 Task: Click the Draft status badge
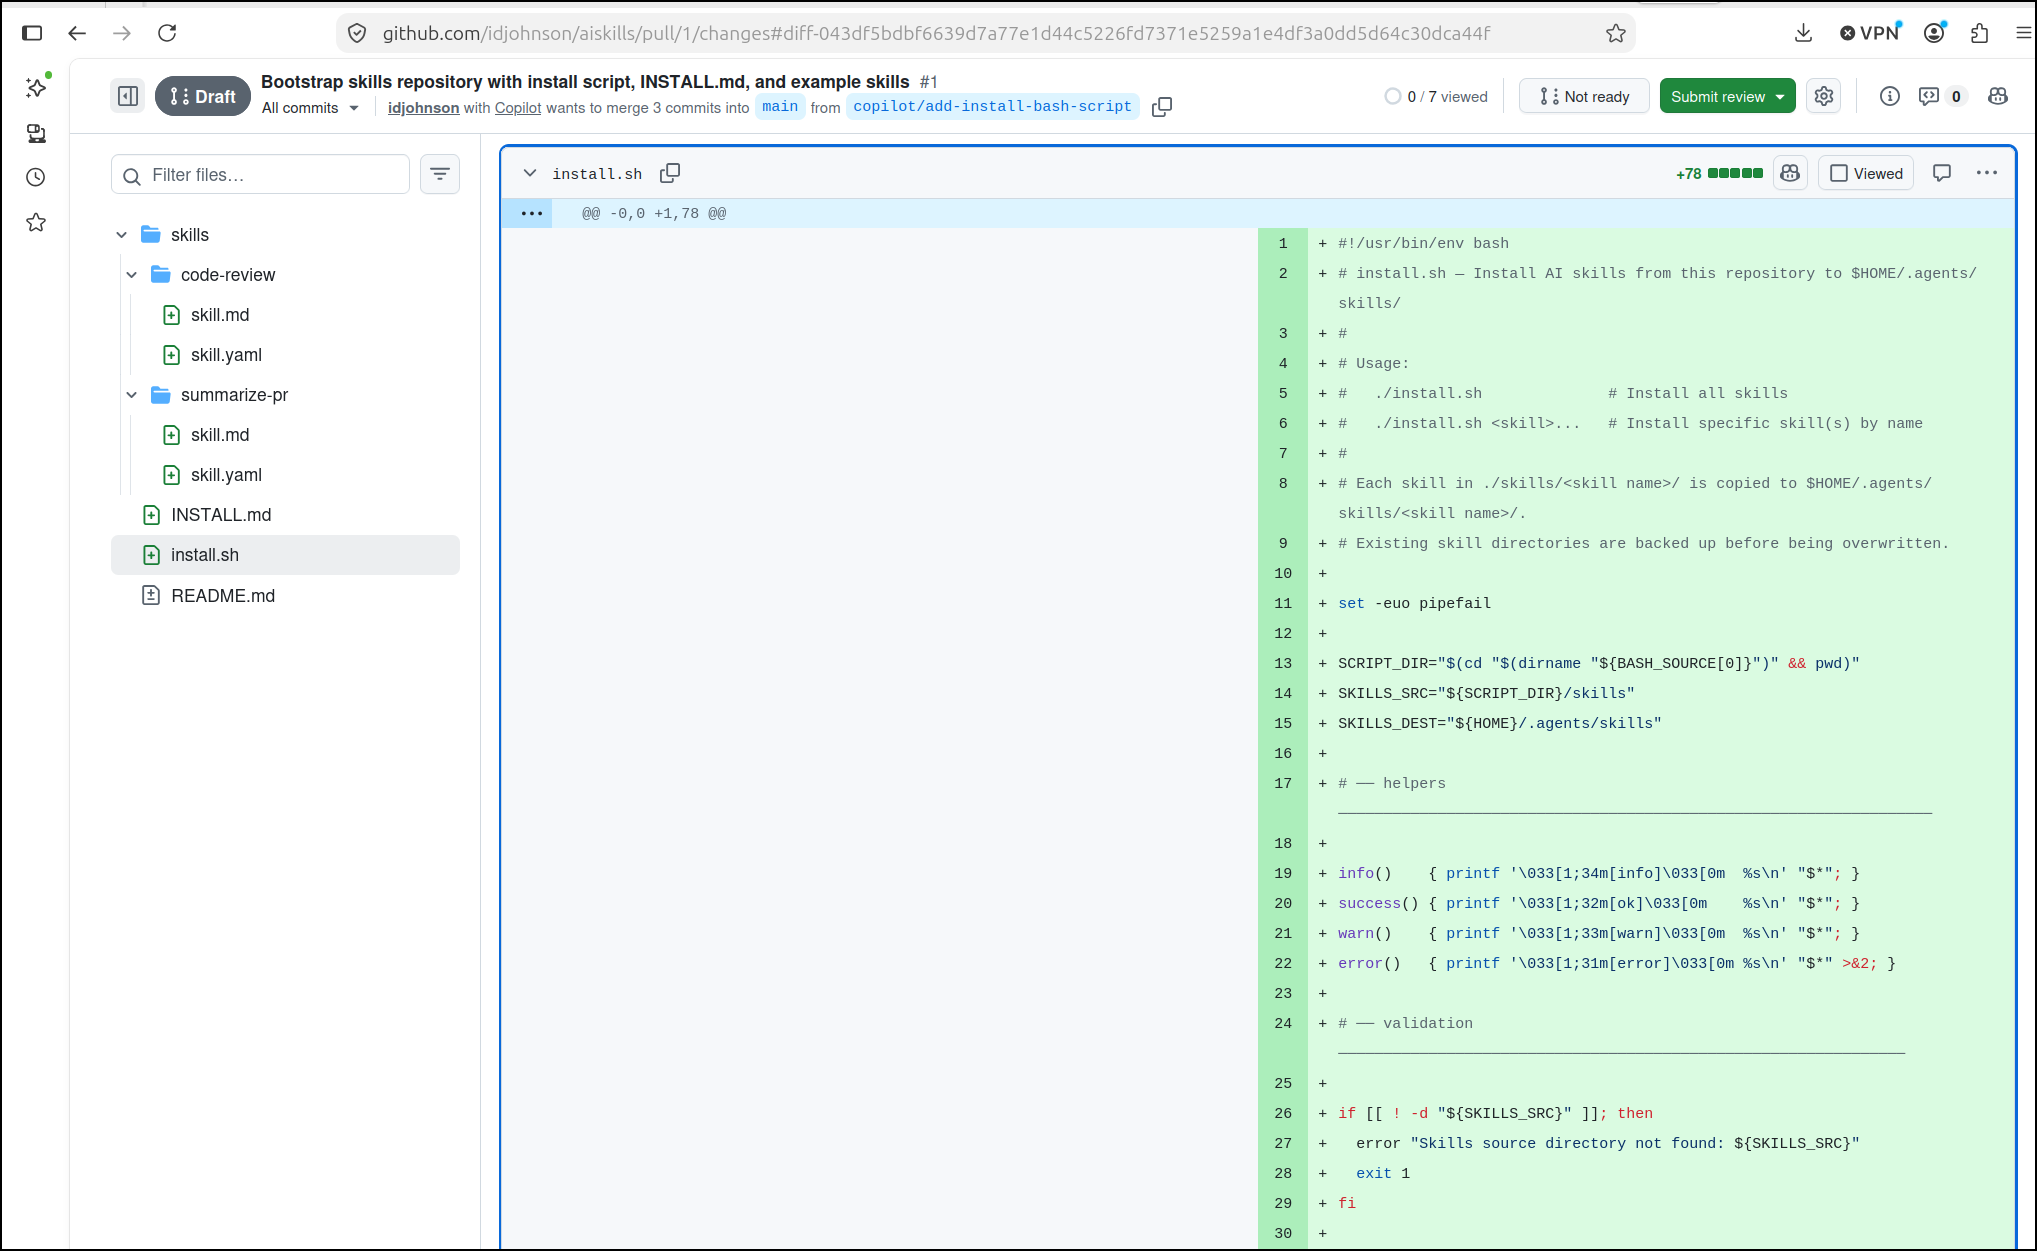pos(203,96)
